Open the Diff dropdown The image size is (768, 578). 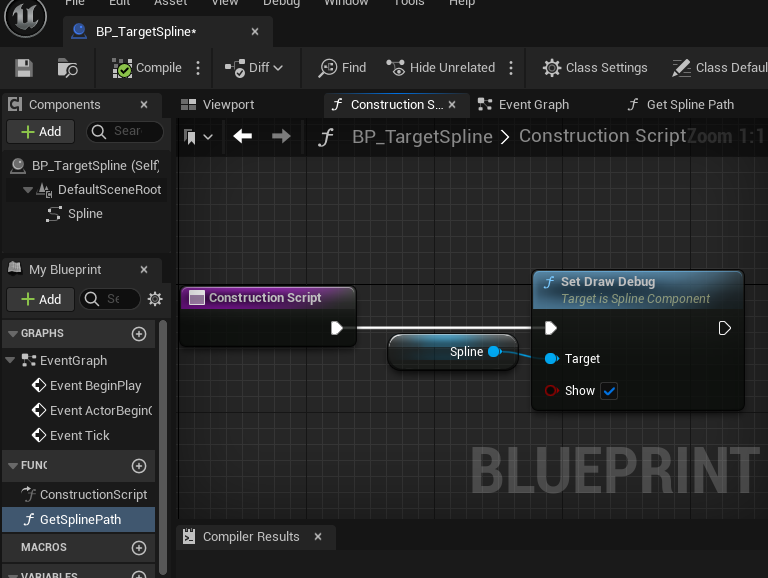[x=254, y=68]
